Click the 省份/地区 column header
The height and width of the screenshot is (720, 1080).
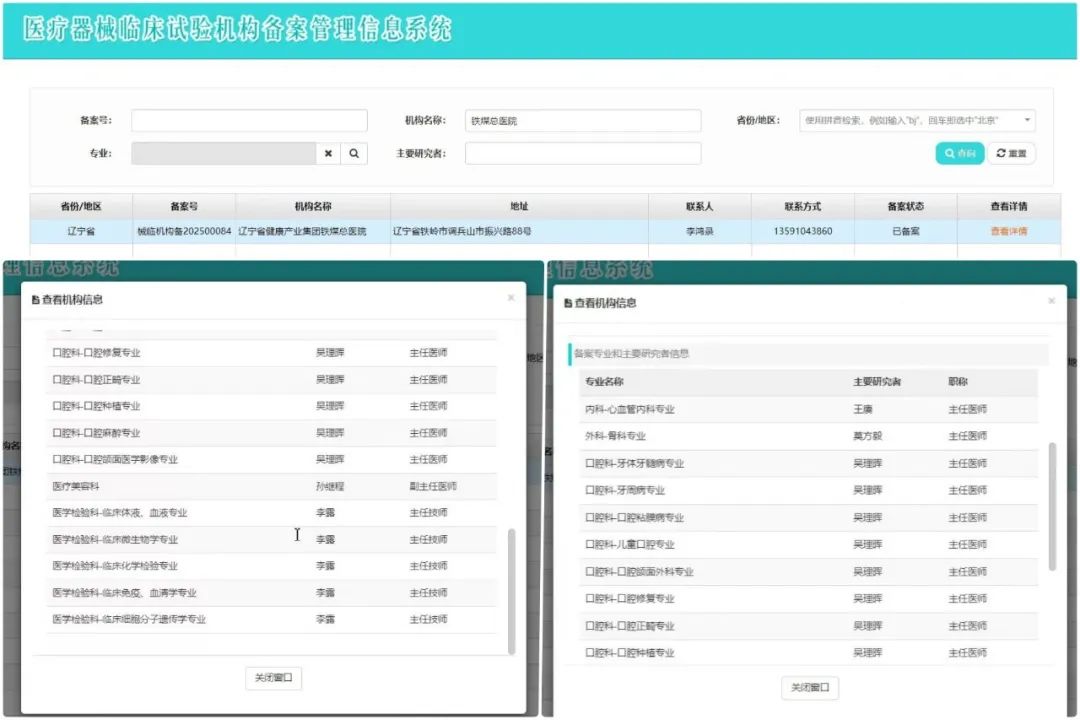coord(81,207)
